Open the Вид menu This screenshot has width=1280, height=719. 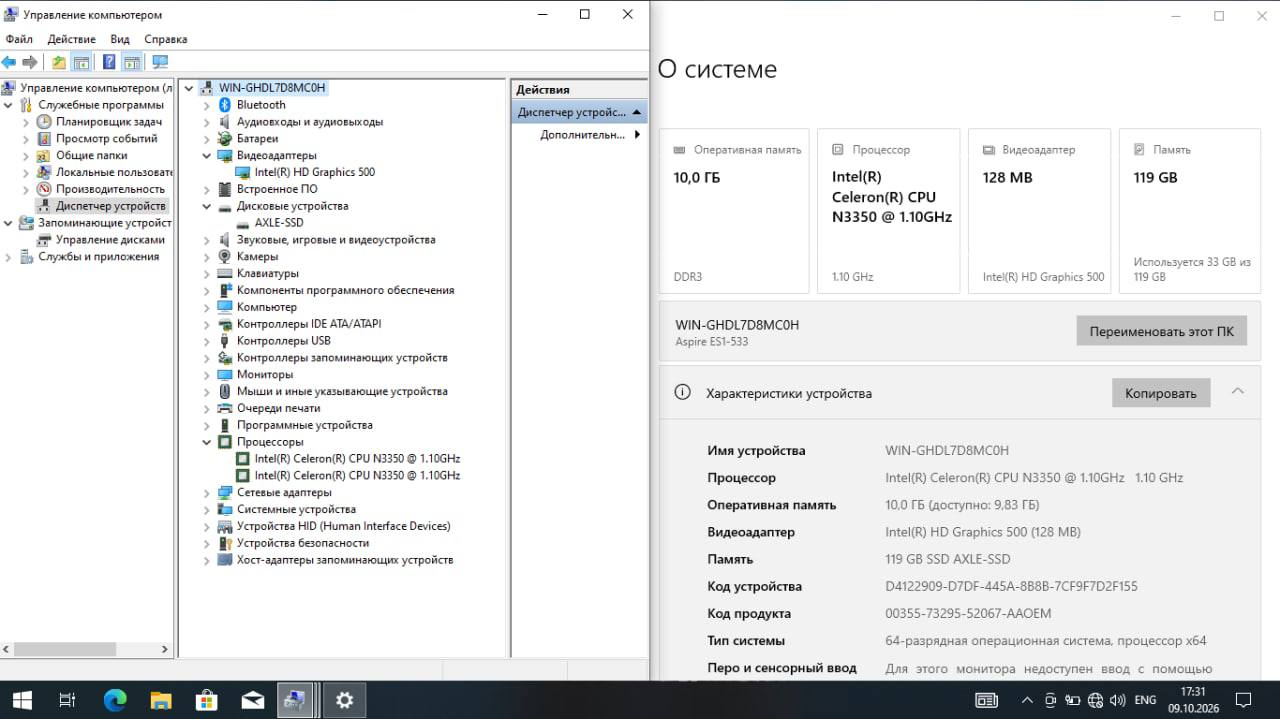[120, 39]
